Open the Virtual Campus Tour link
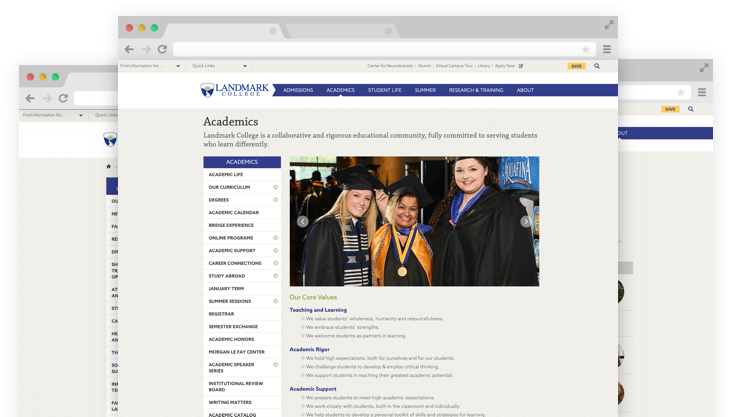The image size is (732, 417). [x=454, y=66]
